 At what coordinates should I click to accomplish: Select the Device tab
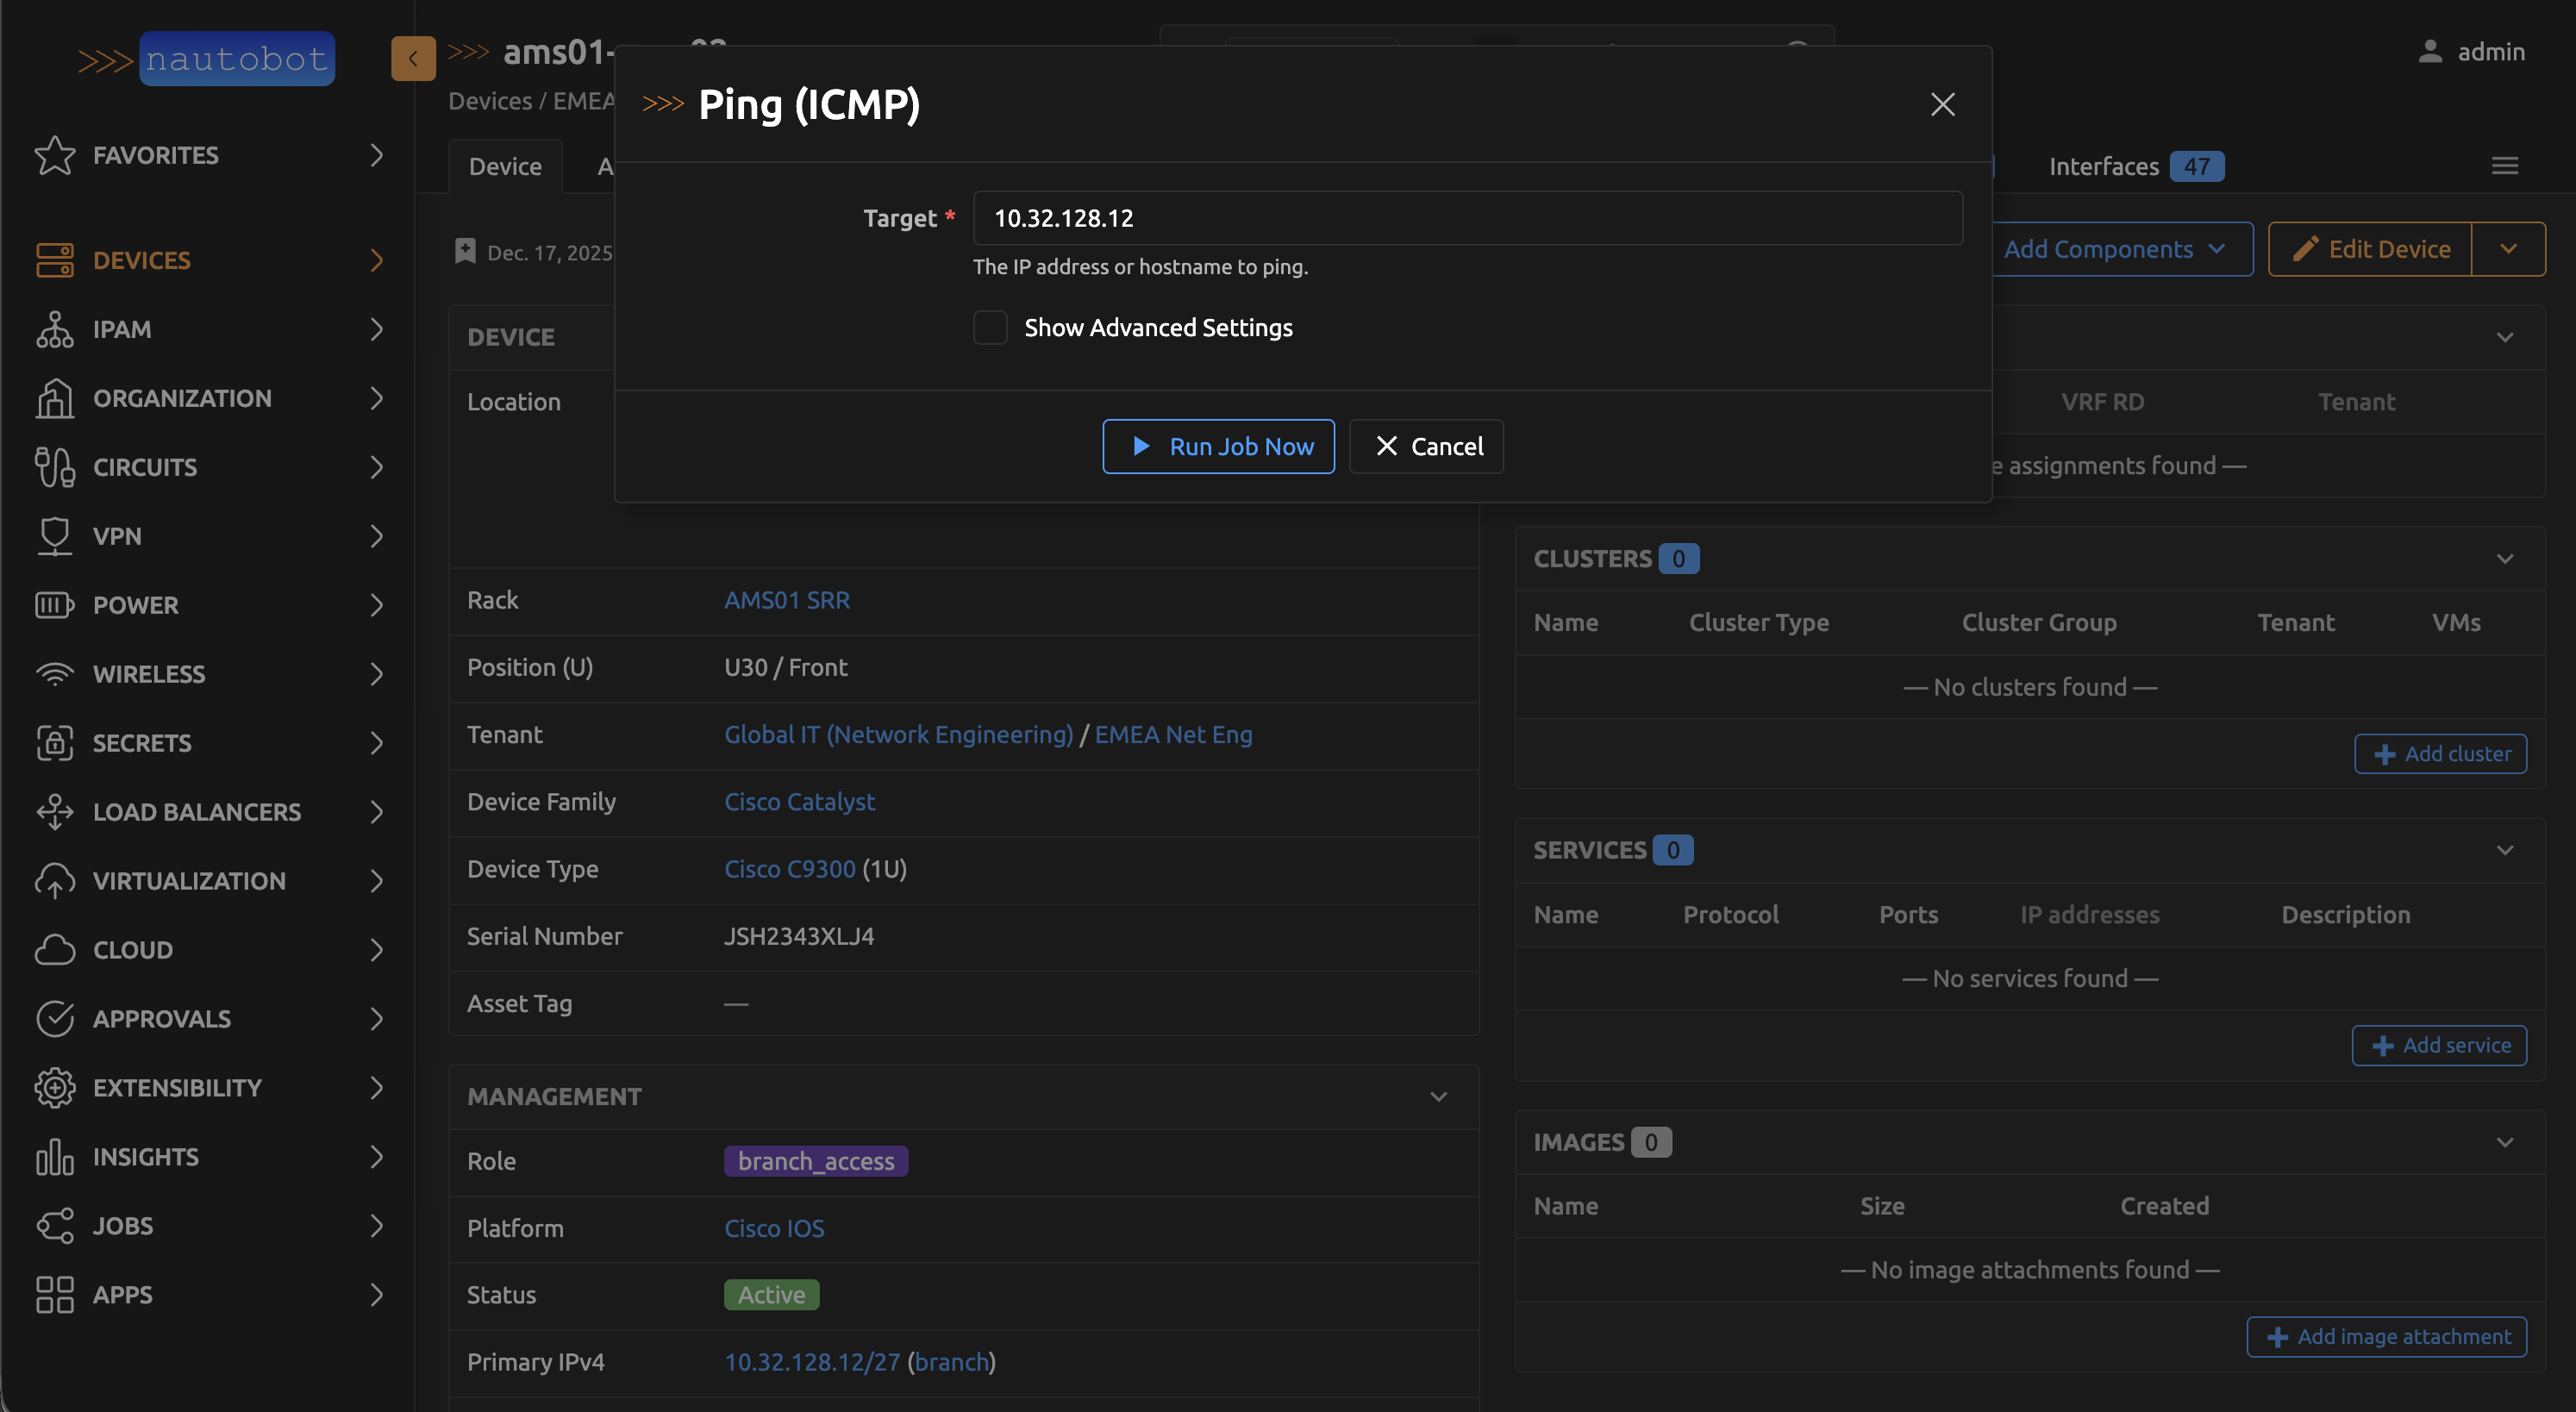point(505,166)
